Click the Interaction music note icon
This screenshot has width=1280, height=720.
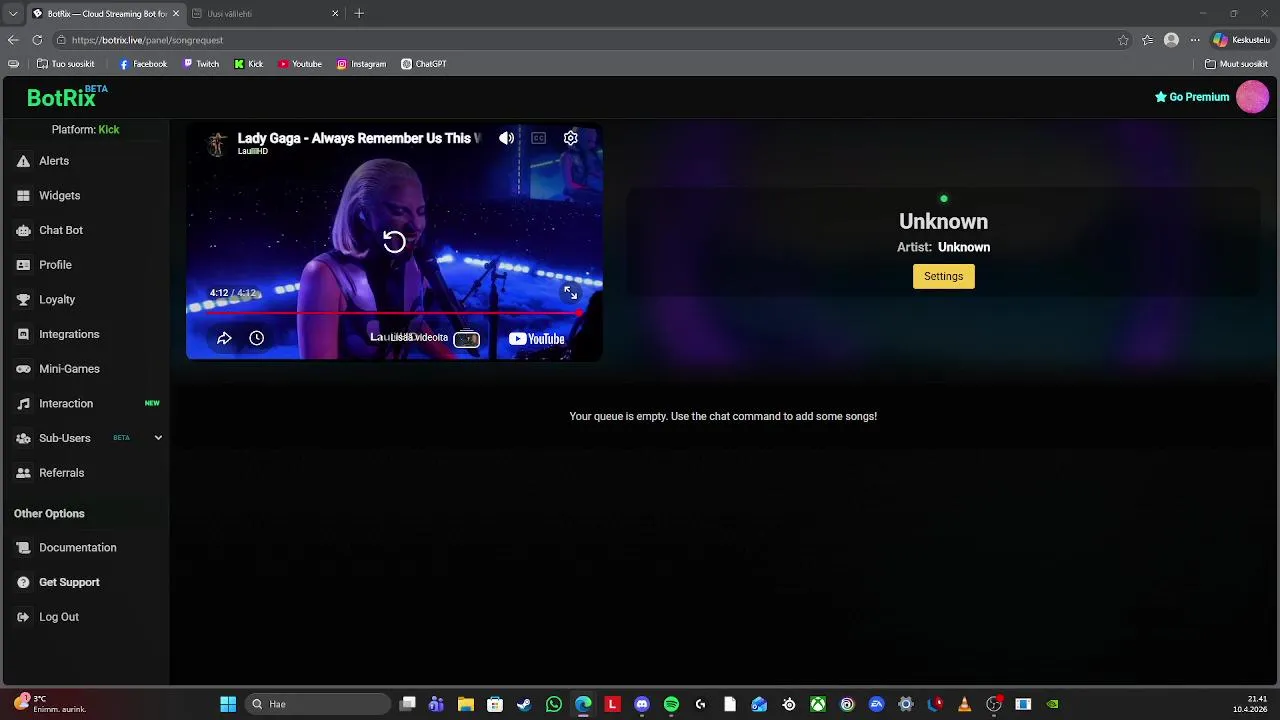pos(23,404)
